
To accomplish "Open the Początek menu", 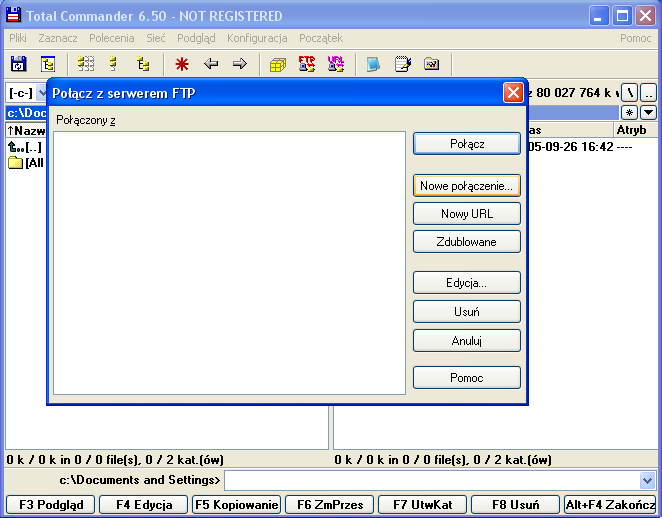I will (x=321, y=38).
